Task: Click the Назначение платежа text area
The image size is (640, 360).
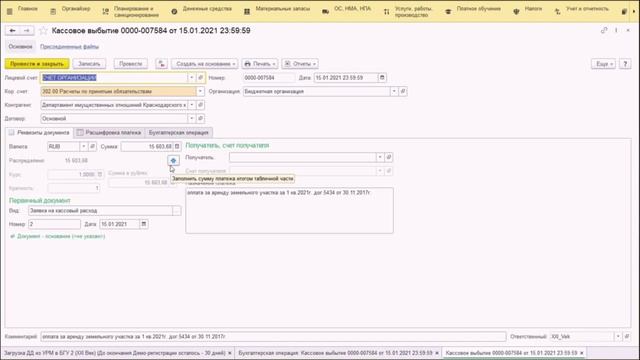Action: (x=289, y=210)
